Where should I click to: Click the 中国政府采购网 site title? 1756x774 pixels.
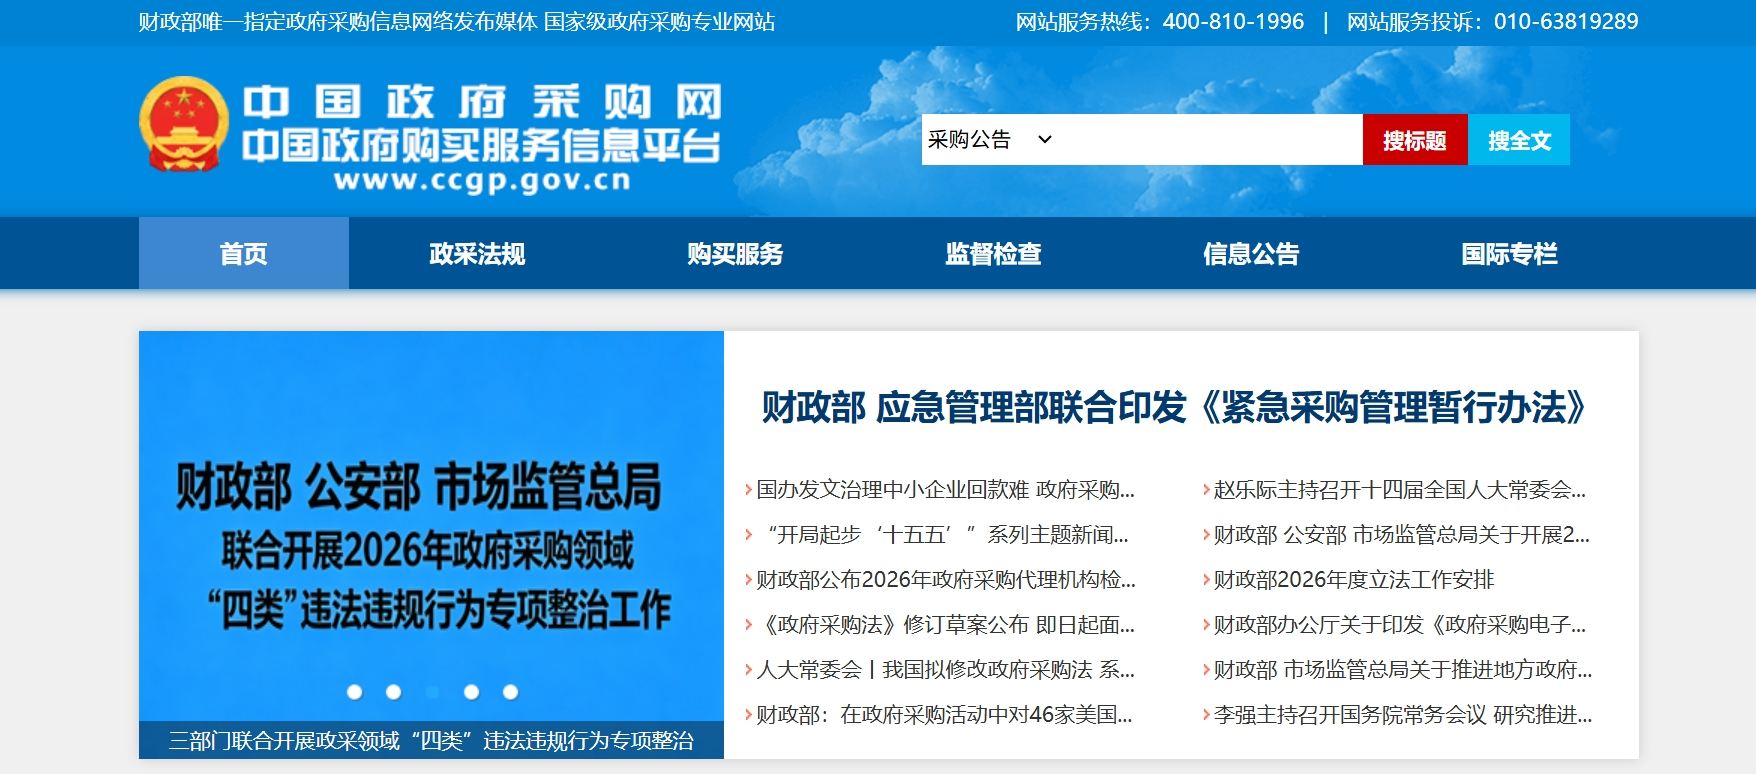(x=481, y=101)
